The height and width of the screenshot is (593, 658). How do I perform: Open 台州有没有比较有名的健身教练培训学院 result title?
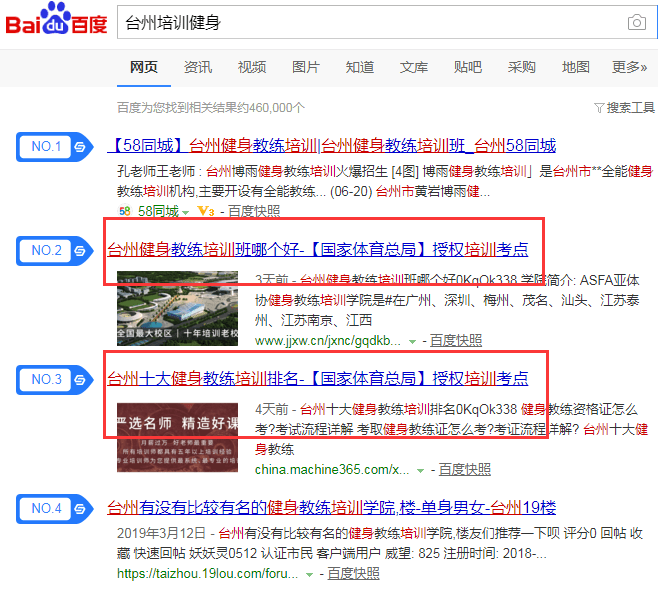(332, 507)
